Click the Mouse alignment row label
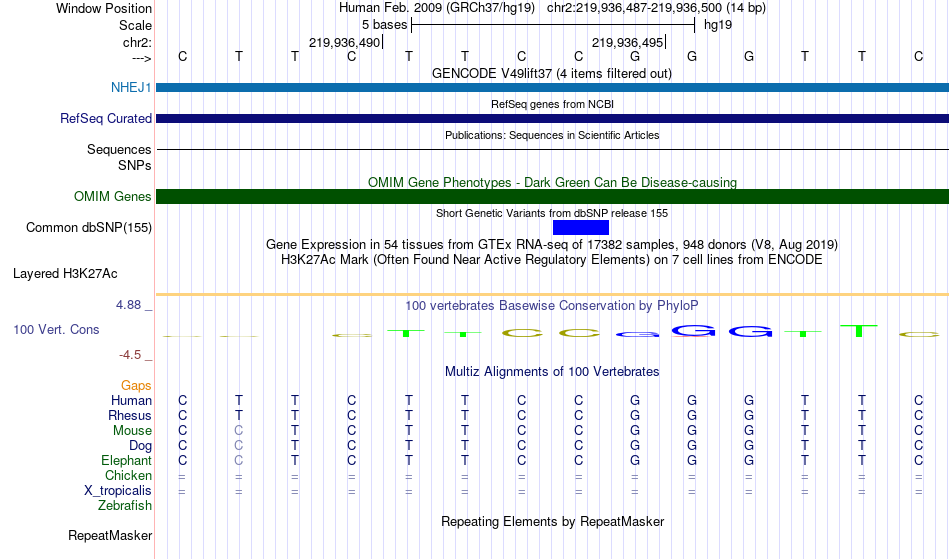The width and height of the screenshot is (950, 559). 132,431
